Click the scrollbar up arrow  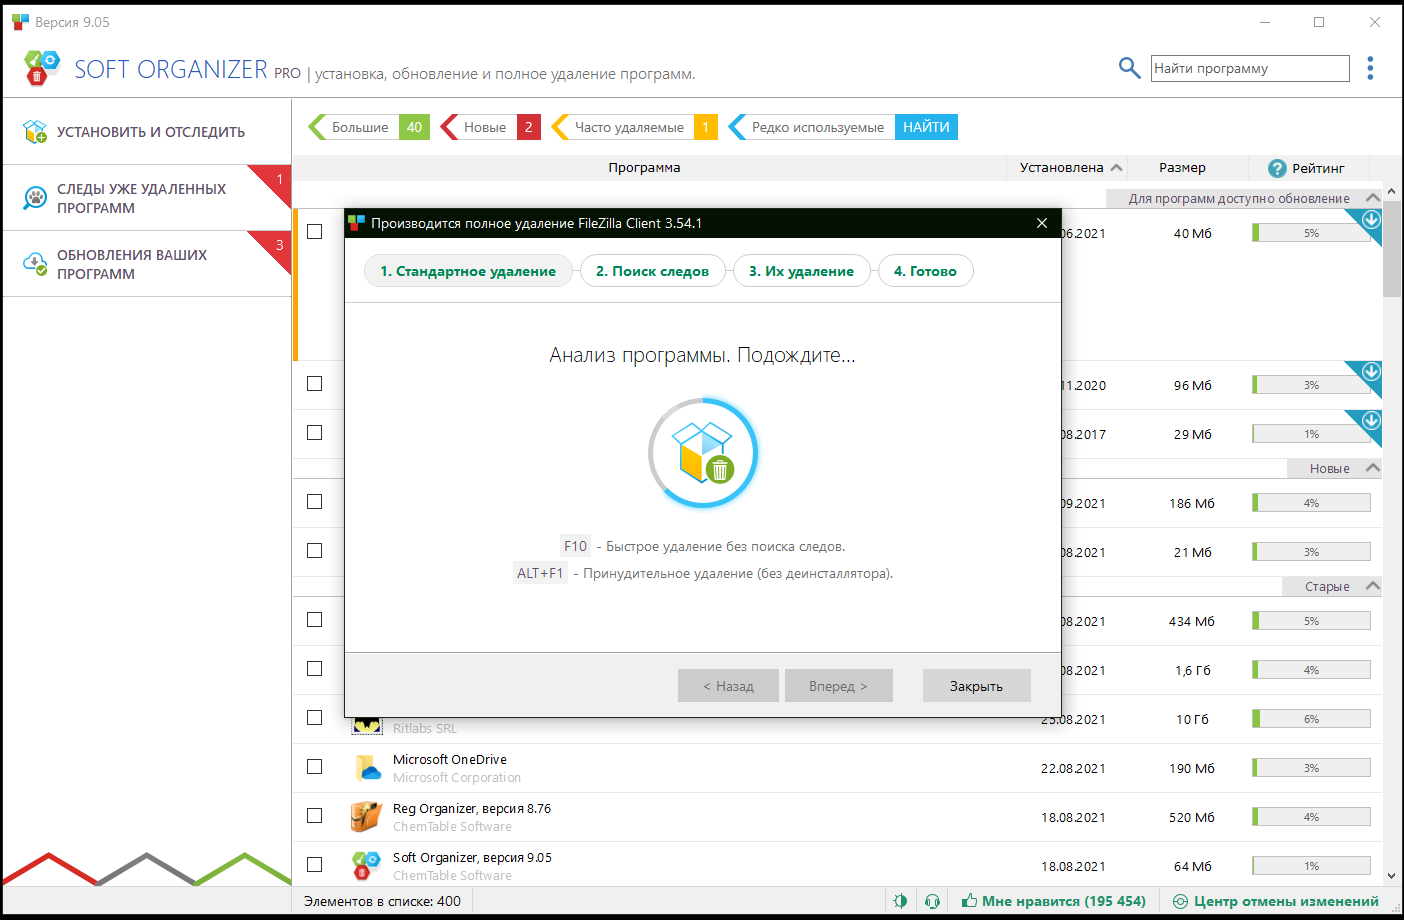pyautogui.click(x=1392, y=191)
